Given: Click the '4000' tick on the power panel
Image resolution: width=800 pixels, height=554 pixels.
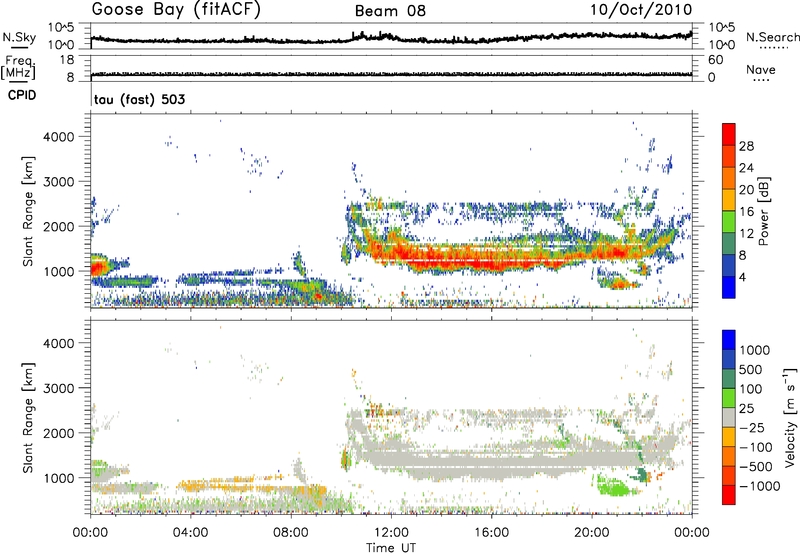Looking at the screenshot, I should point(58,137).
